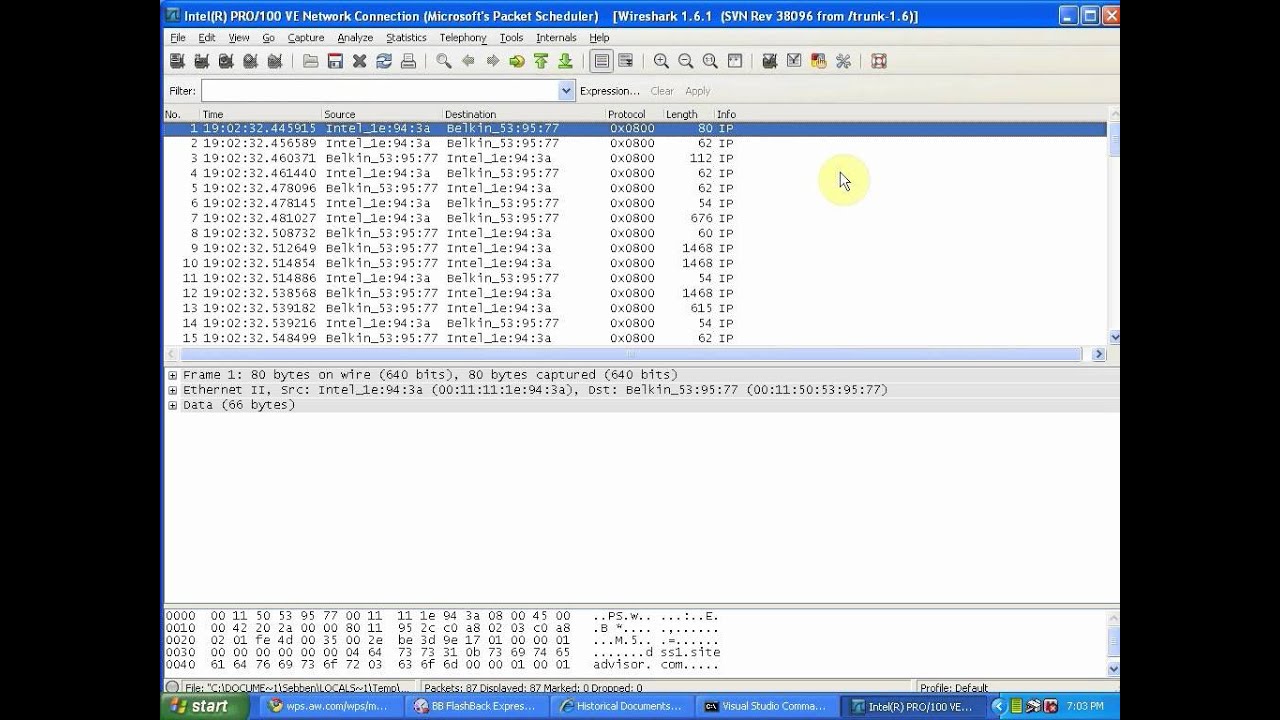This screenshot has width=1280, height=720.
Task: Click in the Filter text field
Action: click(380, 91)
